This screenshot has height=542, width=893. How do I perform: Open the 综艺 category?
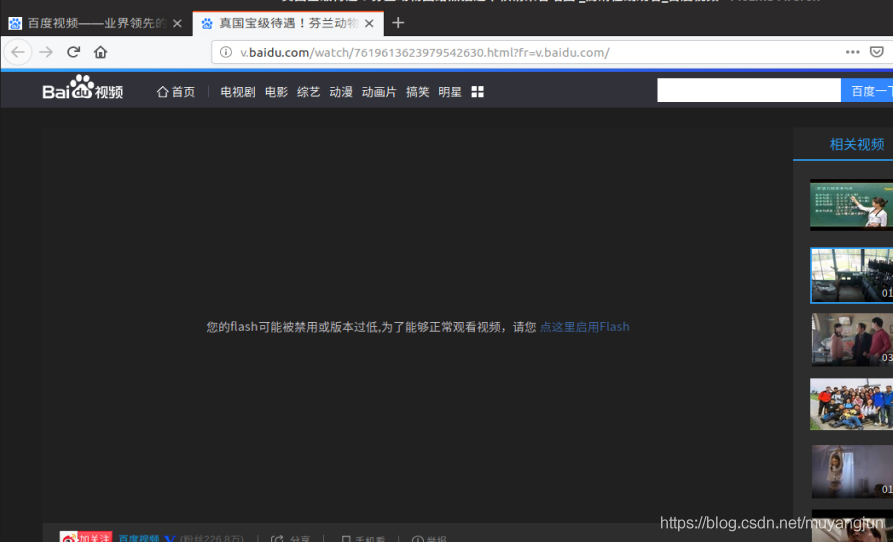pyautogui.click(x=308, y=92)
